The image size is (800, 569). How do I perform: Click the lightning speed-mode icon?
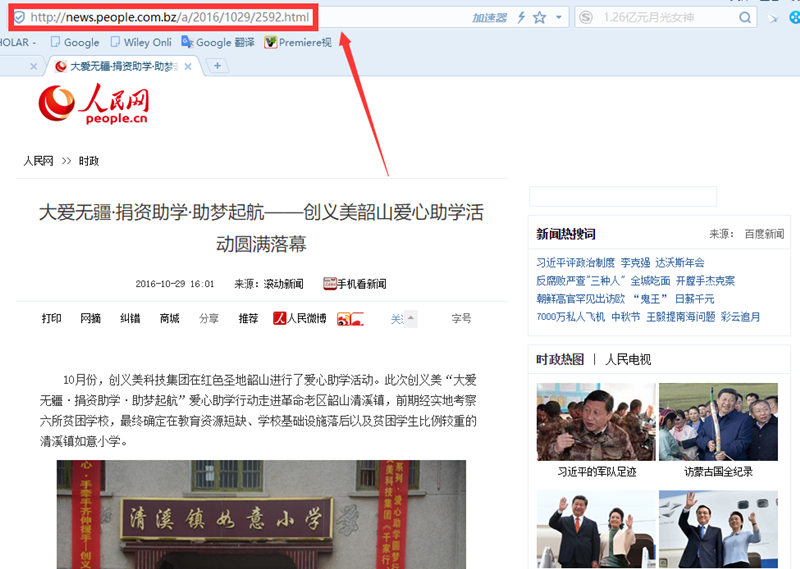(x=521, y=17)
